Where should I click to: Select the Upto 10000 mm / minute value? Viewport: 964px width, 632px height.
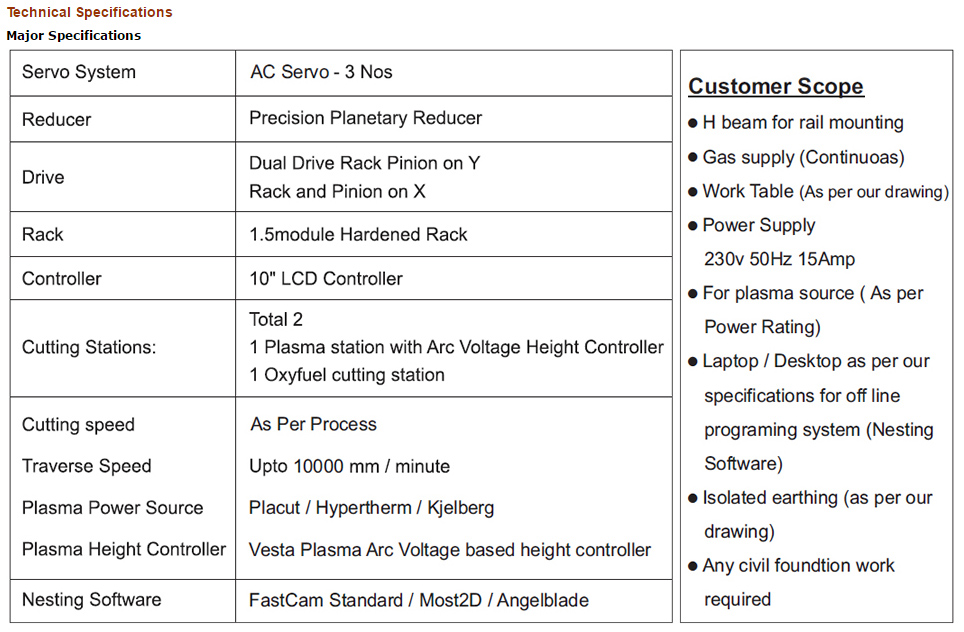point(349,466)
